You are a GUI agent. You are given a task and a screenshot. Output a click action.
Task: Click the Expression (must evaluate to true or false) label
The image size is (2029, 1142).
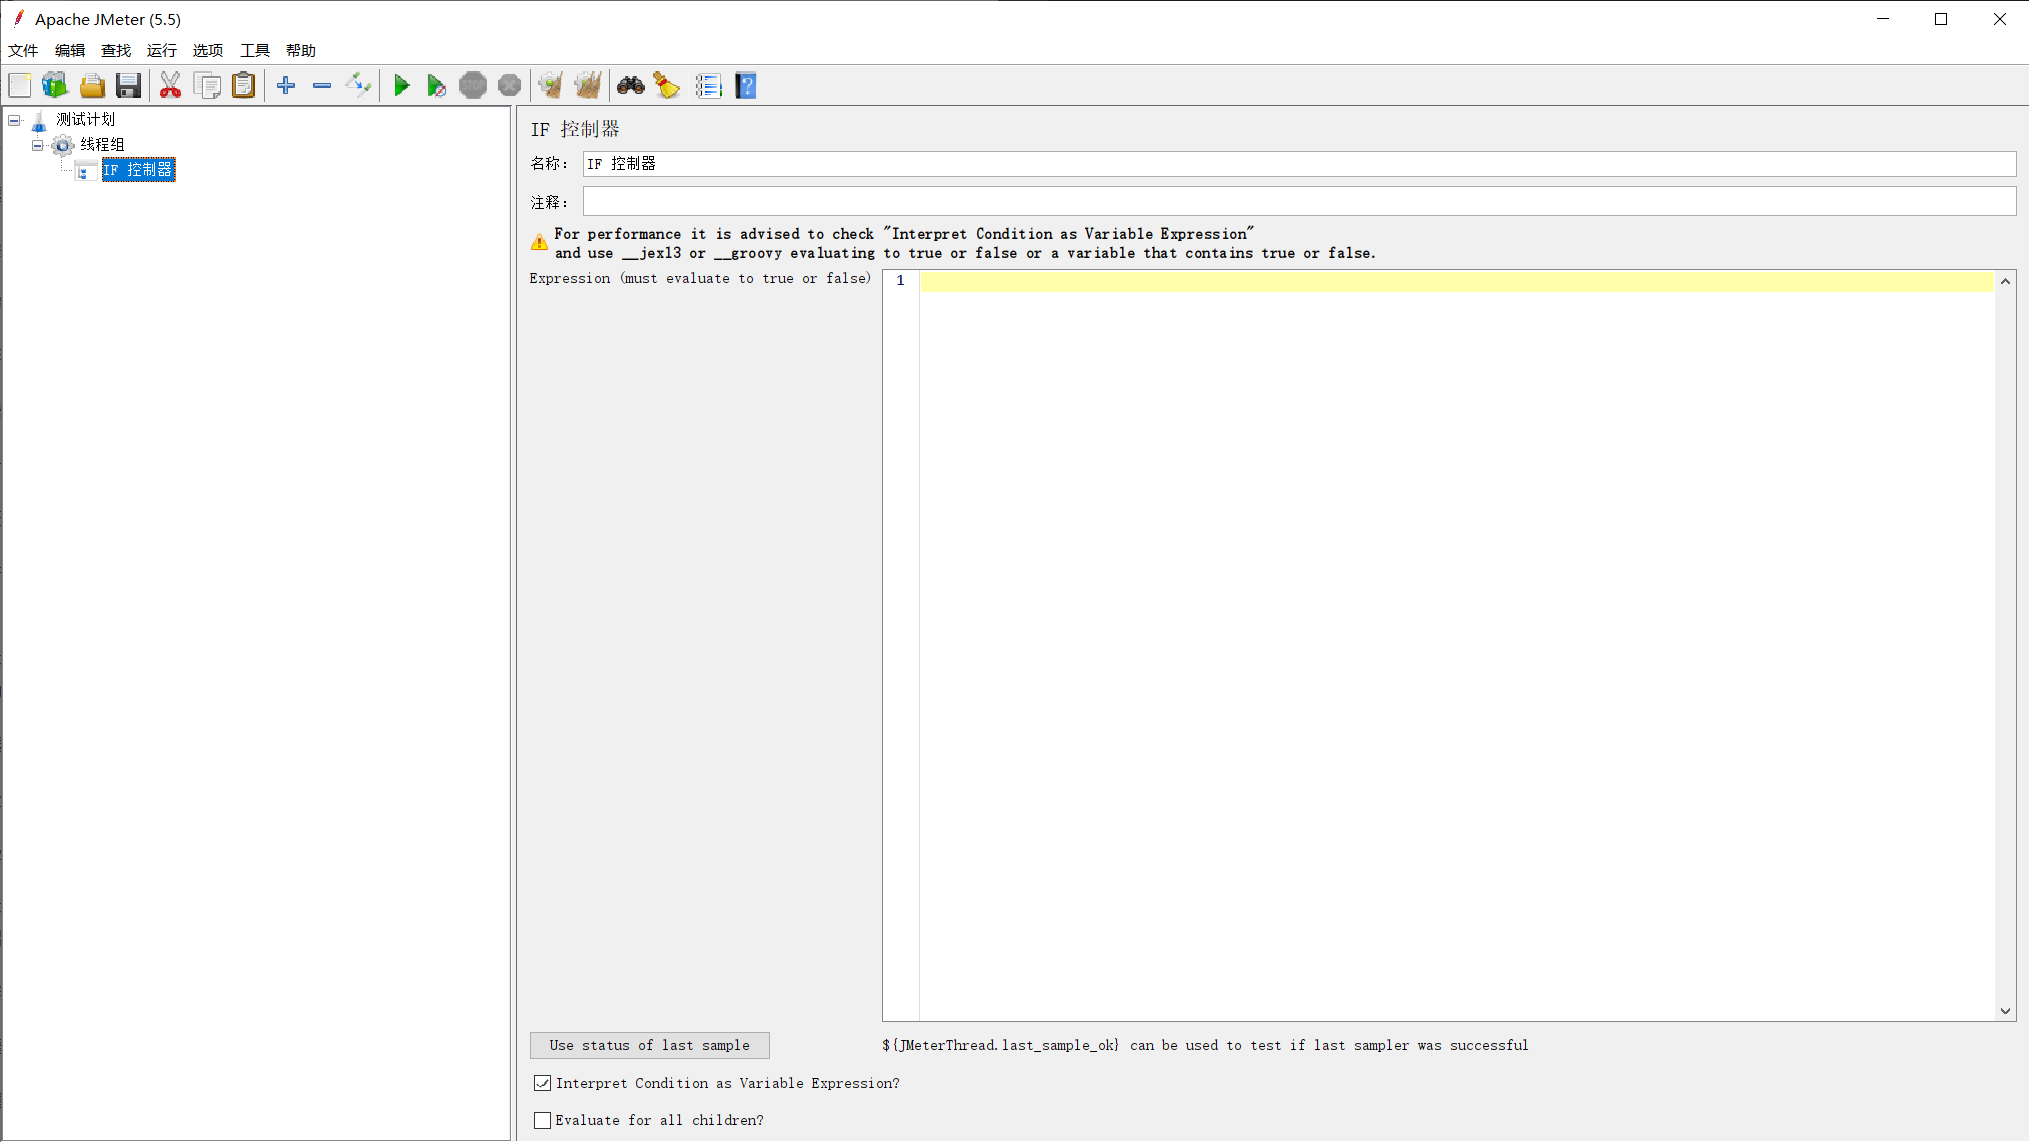(x=700, y=279)
